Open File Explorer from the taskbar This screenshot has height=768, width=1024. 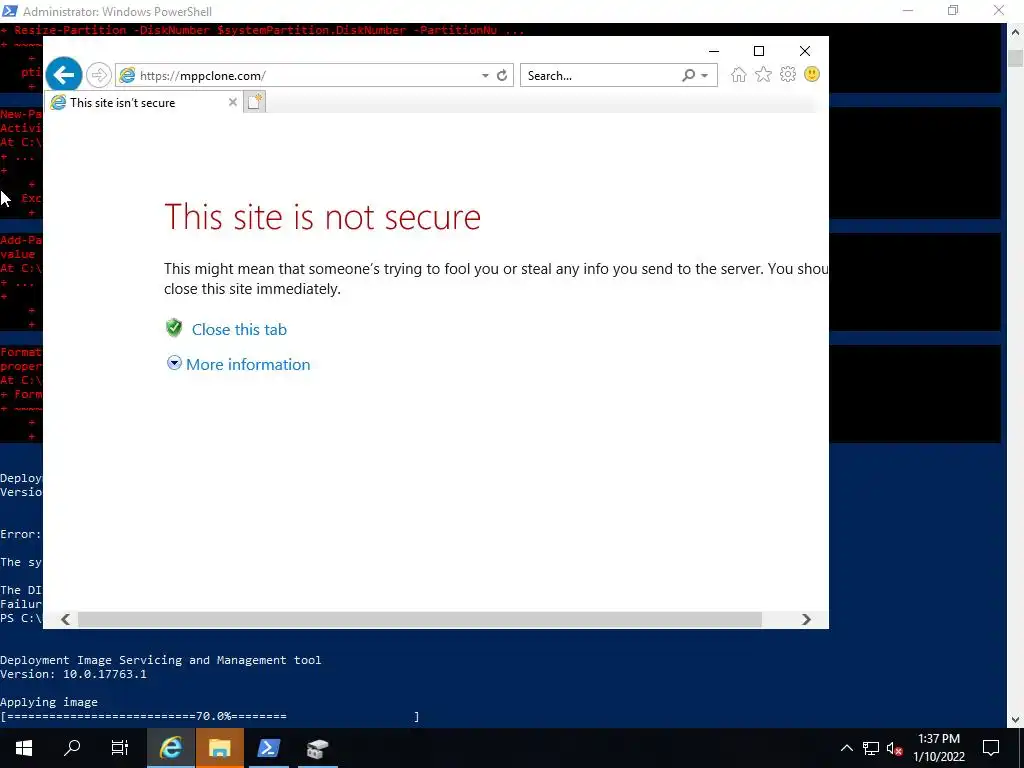tap(219, 748)
